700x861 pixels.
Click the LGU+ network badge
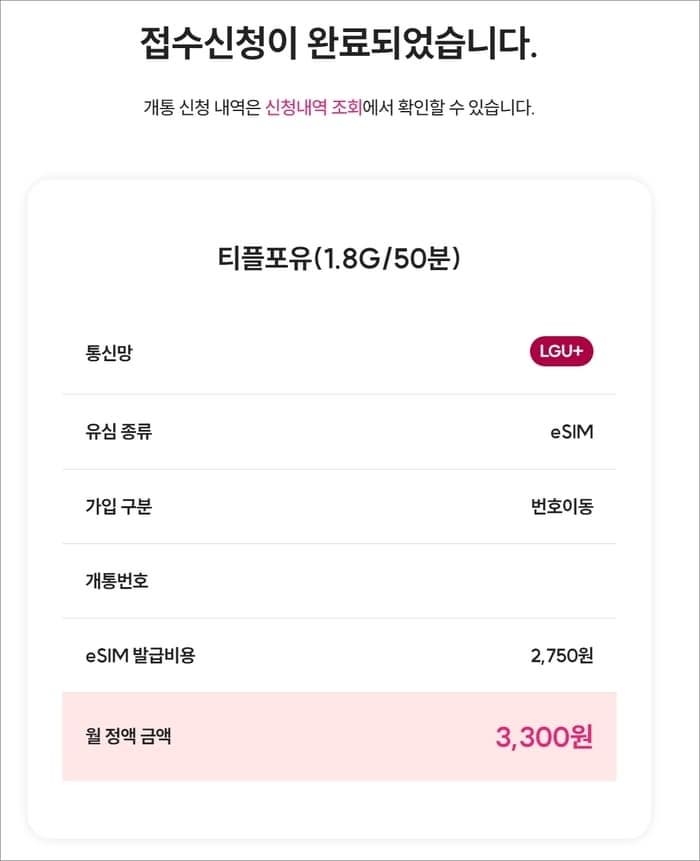pos(561,351)
